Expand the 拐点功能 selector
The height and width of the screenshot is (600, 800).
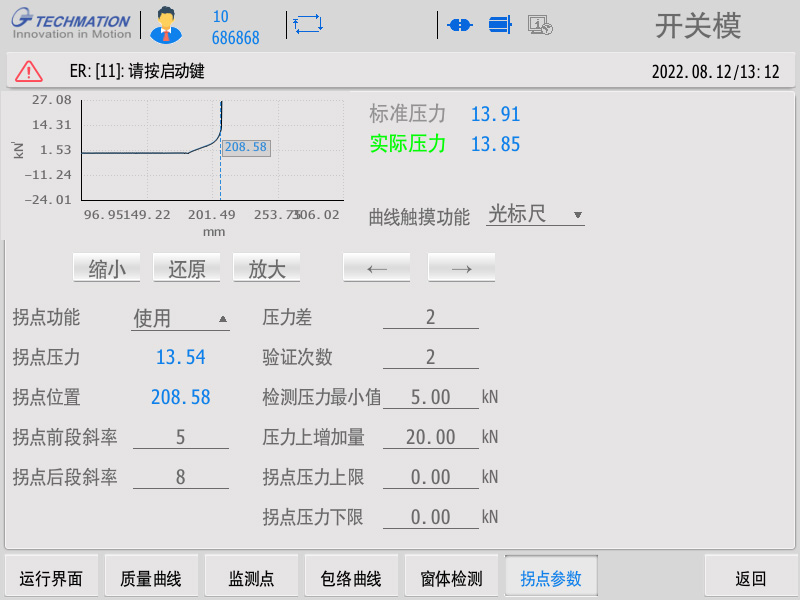pos(180,319)
